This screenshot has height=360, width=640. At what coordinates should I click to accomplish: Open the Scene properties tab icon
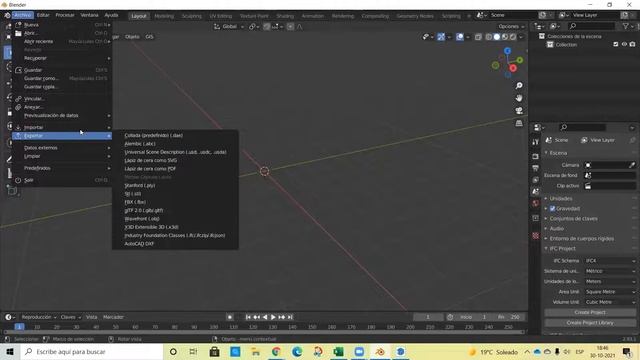(536, 191)
